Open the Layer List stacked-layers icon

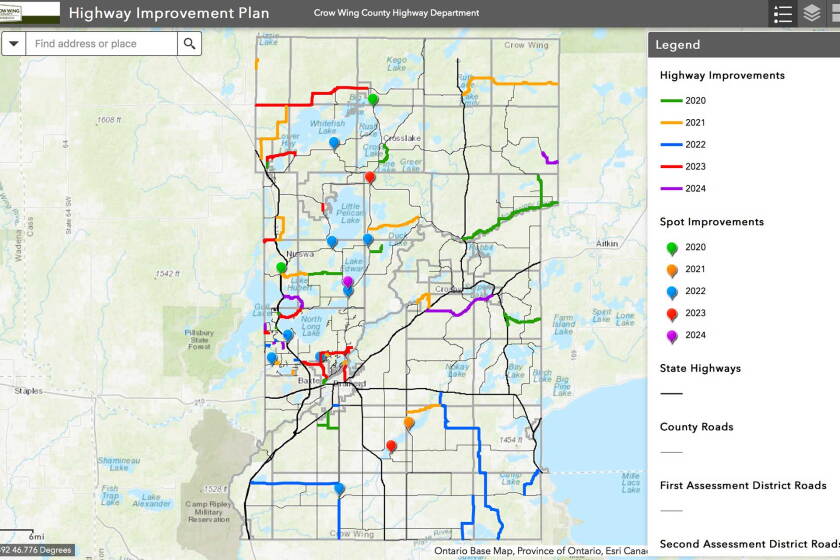[812, 13]
